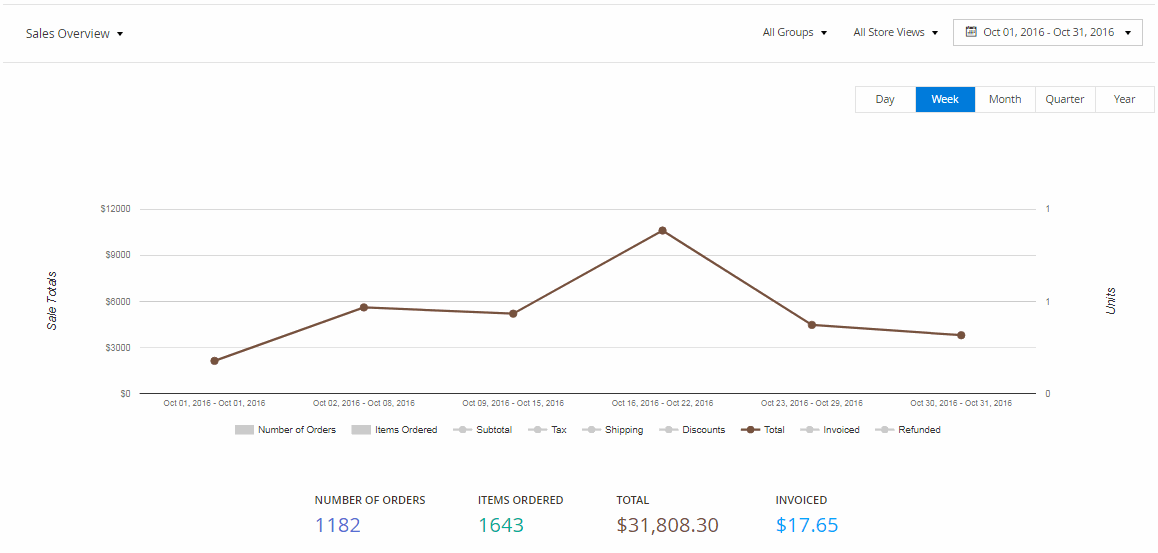Click the Oct 01 data point on chart
This screenshot has height=553, width=1158.
click(214, 361)
